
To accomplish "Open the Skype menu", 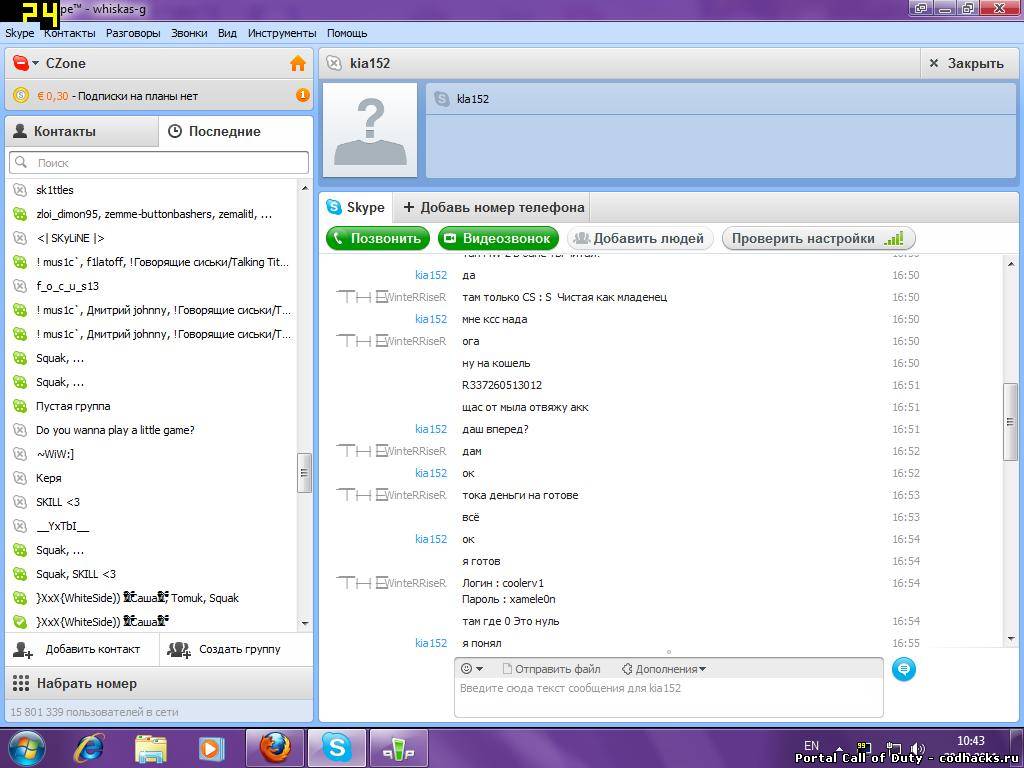I will click(20, 33).
